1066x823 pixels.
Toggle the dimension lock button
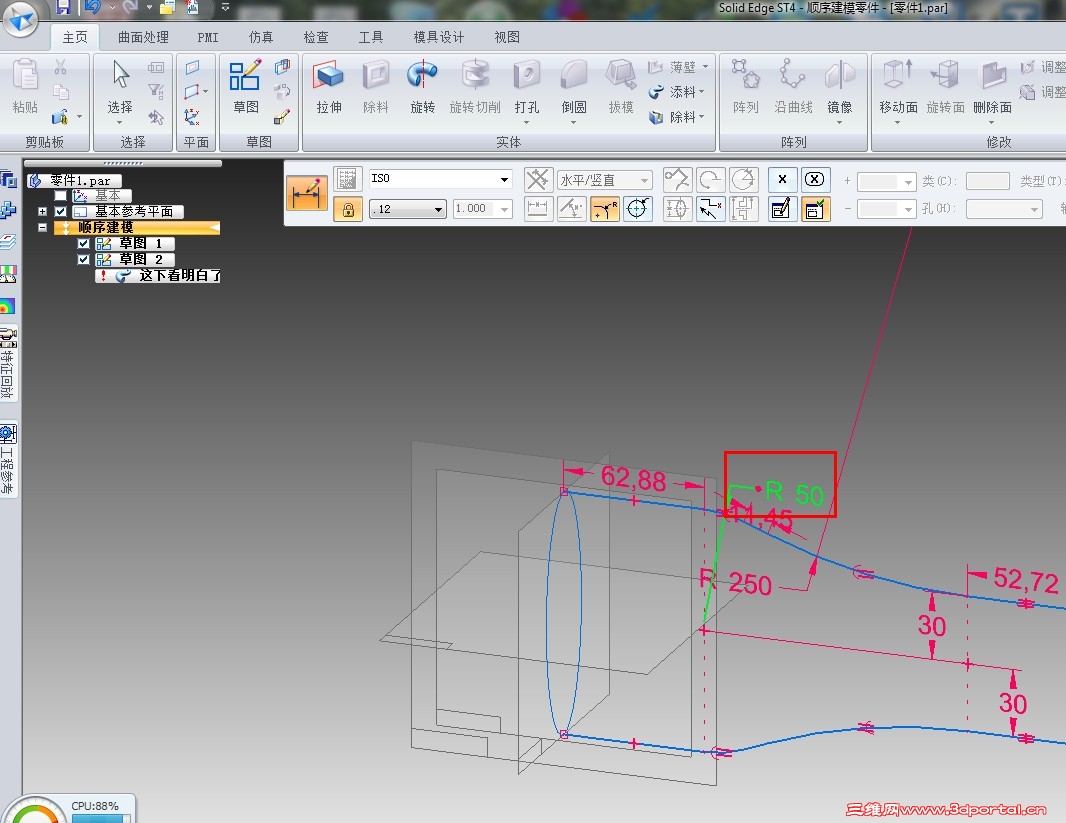click(347, 209)
